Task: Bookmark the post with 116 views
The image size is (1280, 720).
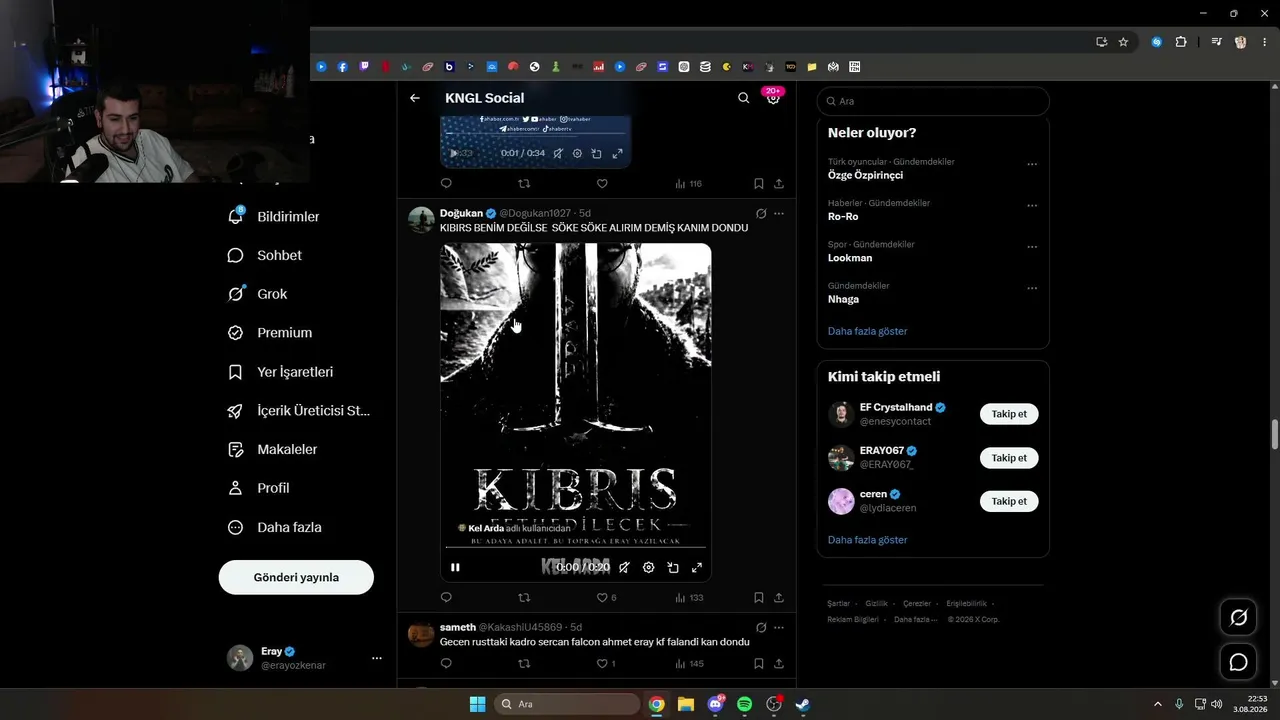Action: (x=759, y=183)
